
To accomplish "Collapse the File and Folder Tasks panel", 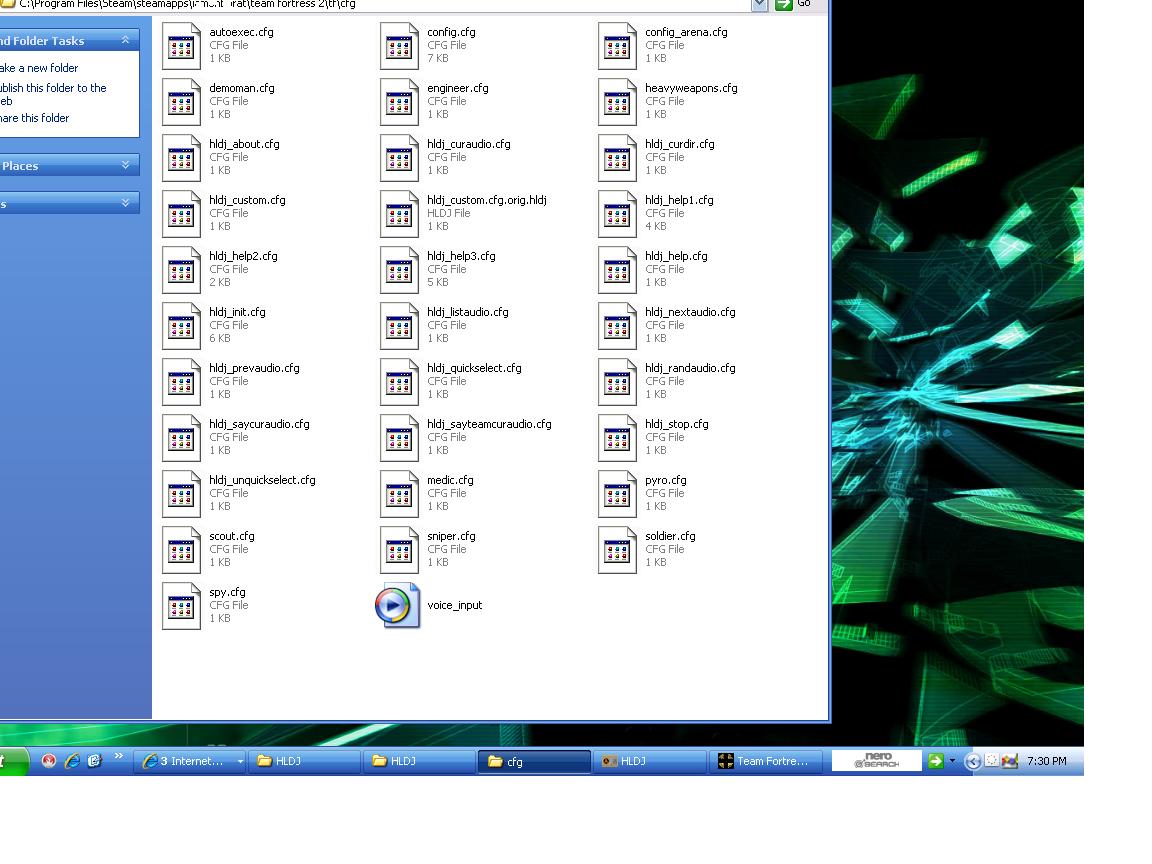I will coord(126,40).
